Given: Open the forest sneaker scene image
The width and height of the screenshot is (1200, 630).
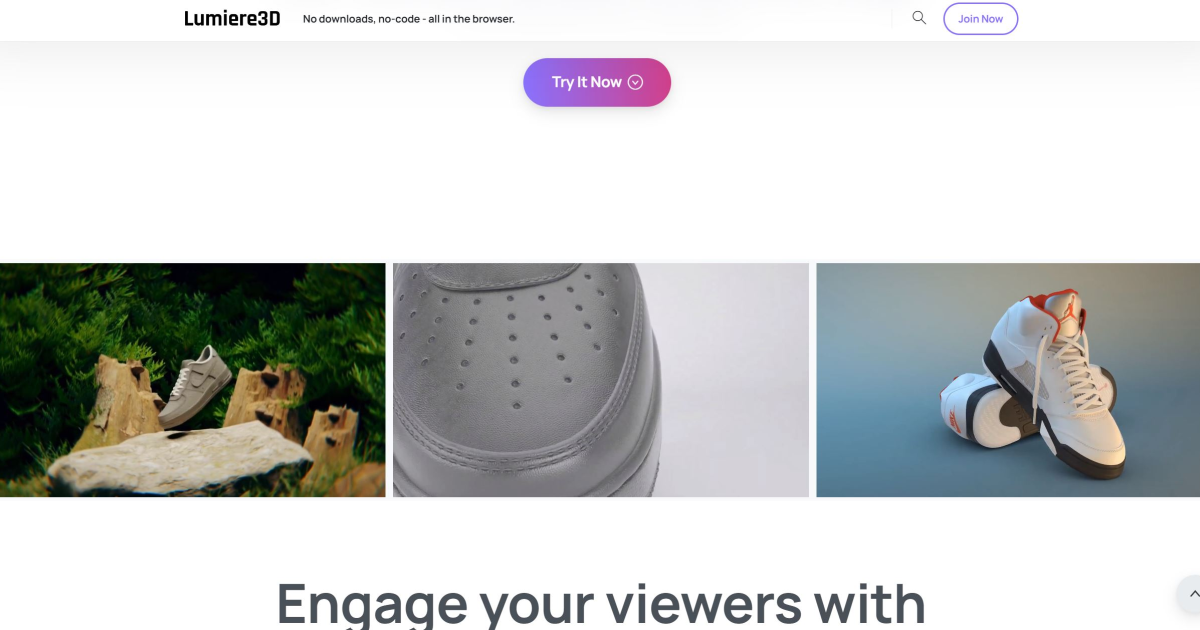Looking at the screenshot, I should [x=192, y=380].
